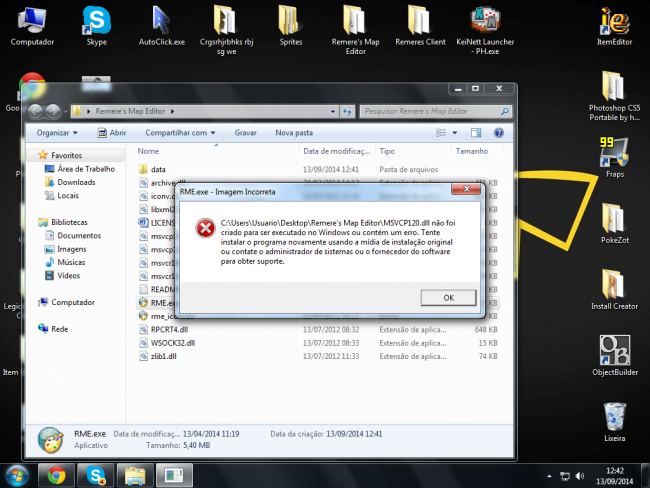Refresh the Remere's Map Editor folder
The width and height of the screenshot is (650, 488).
[x=347, y=112]
